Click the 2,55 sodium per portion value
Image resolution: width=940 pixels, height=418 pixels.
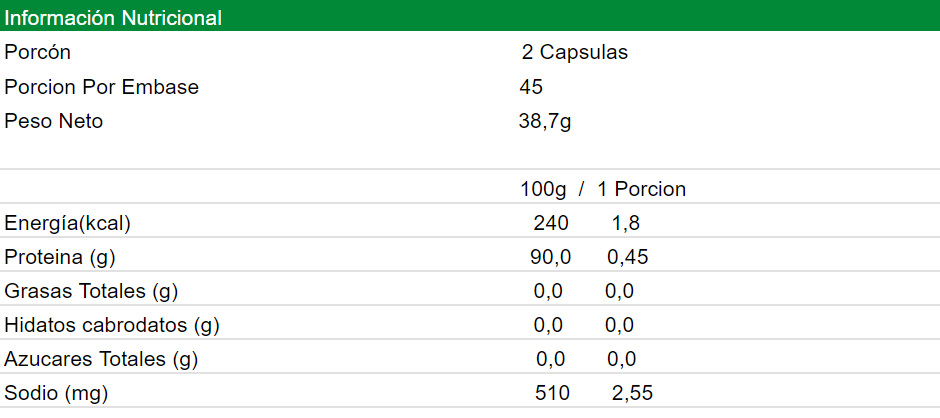633,393
